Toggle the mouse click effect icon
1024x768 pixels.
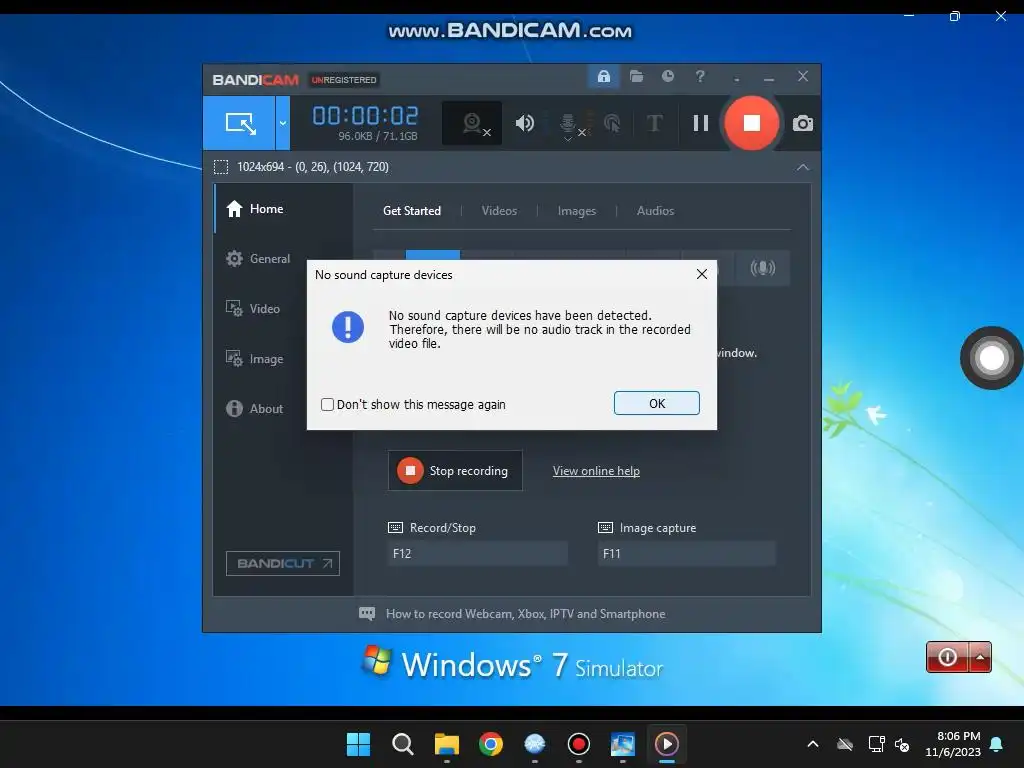tap(612, 123)
